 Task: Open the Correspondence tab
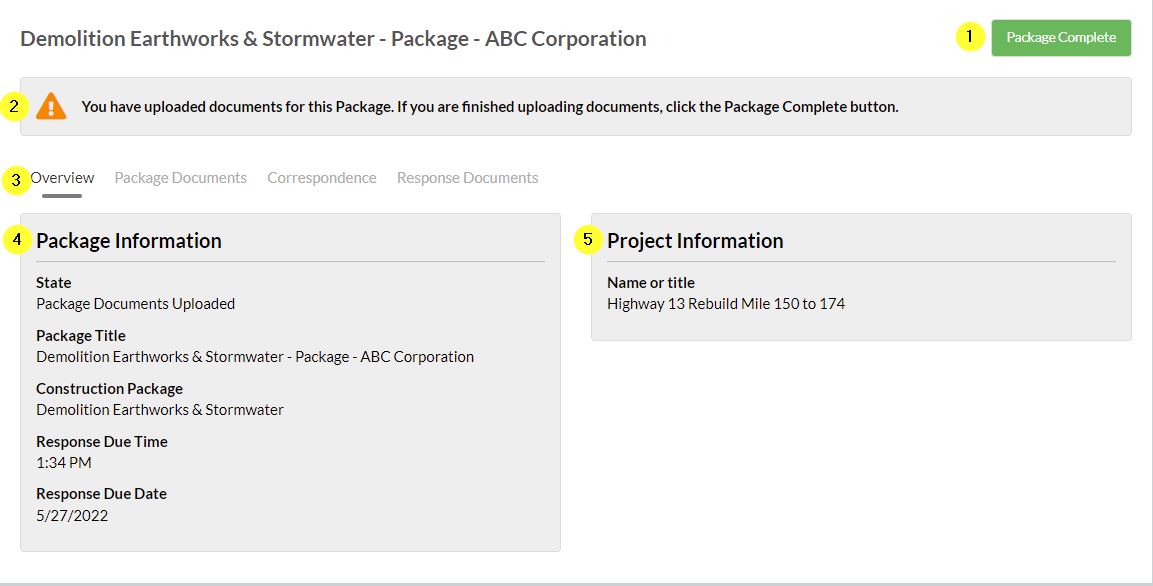(321, 177)
